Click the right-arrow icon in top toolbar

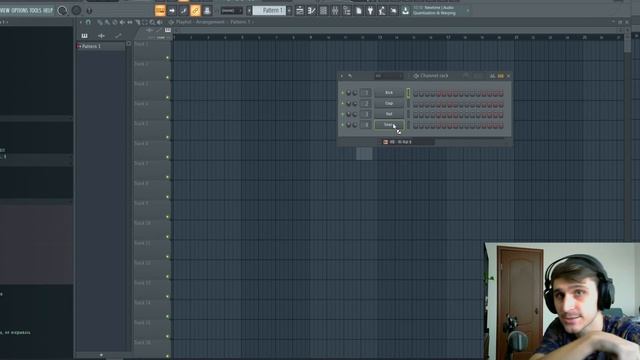pyautogui.click(x=172, y=11)
